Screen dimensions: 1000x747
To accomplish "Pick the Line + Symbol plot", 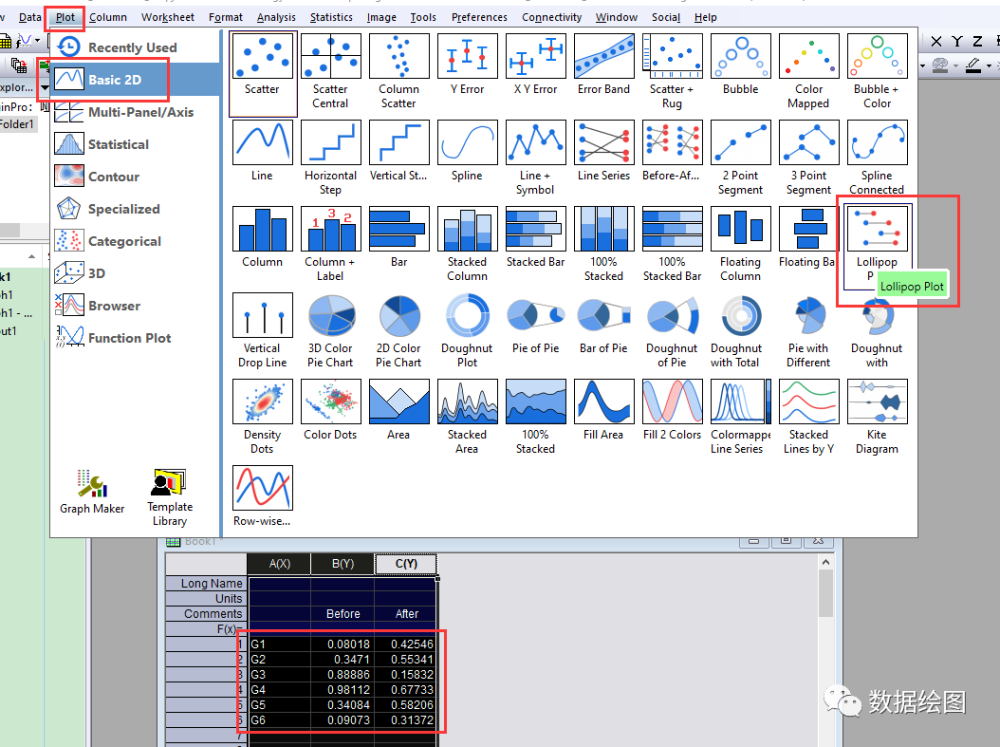I will pos(535,142).
